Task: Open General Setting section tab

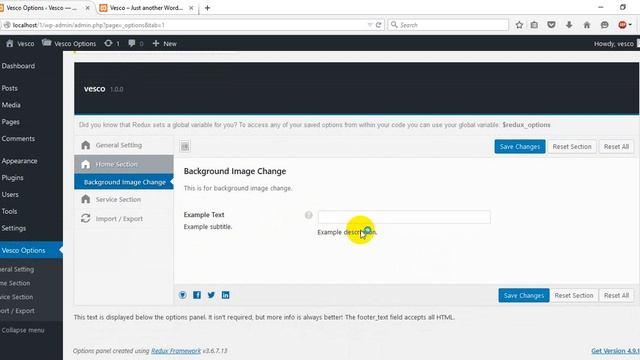Action: coord(124,145)
